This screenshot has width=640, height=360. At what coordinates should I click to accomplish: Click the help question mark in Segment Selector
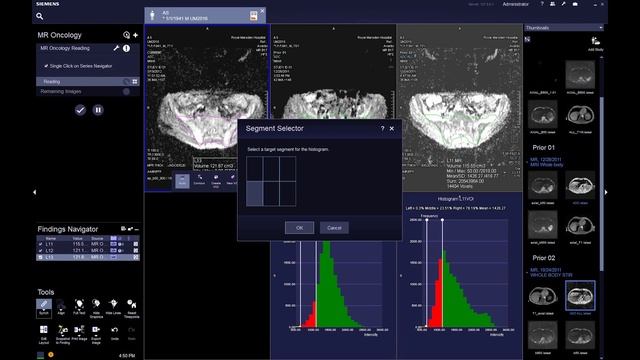pyautogui.click(x=382, y=129)
